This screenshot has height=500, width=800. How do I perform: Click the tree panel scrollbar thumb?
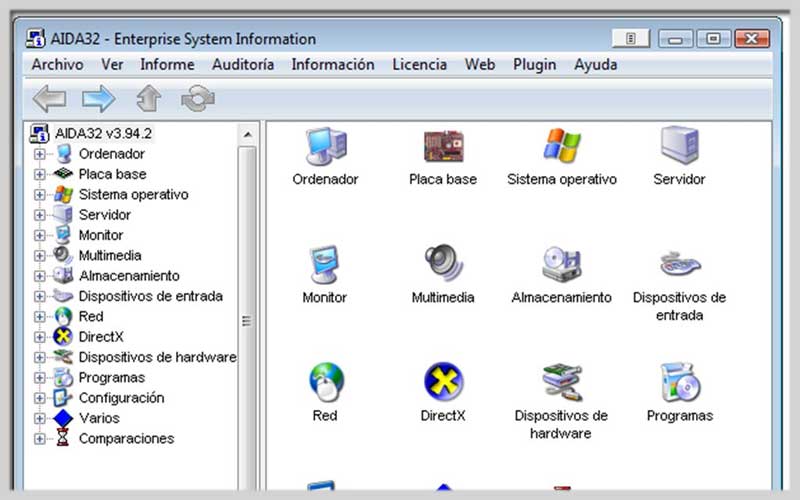pyautogui.click(x=247, y=319)
